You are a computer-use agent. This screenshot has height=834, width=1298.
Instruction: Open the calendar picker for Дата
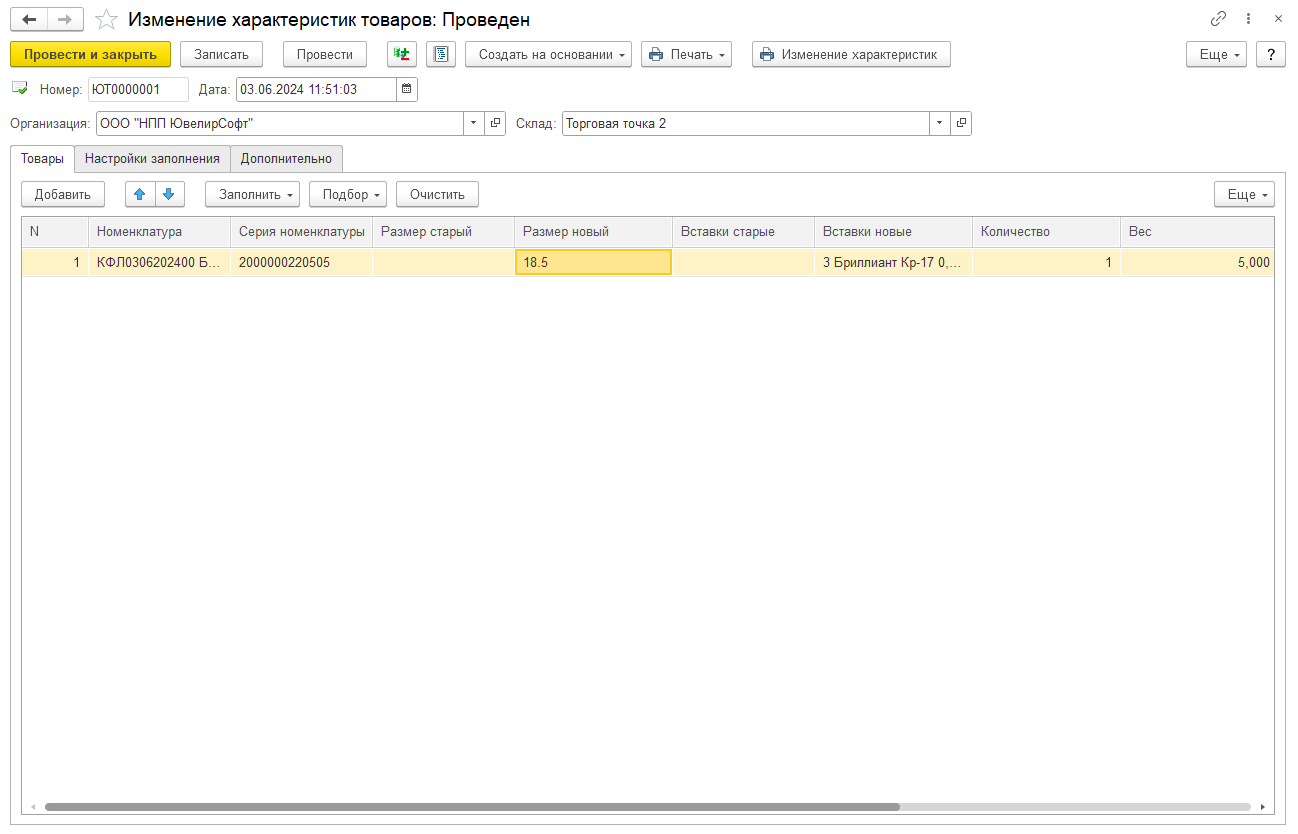[x=406, y=89]
